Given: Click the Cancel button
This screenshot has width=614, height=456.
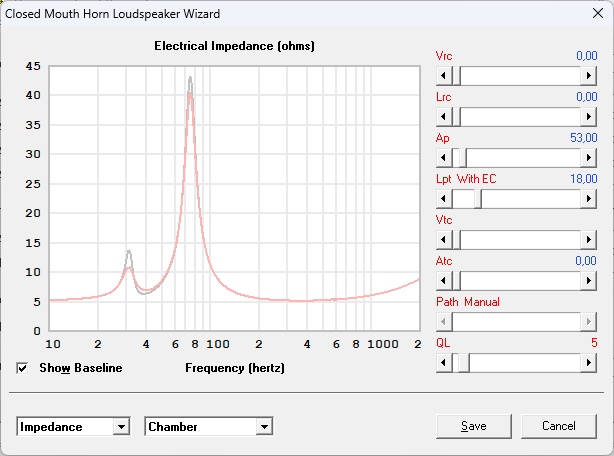Looking at the screenshot, I should click(x=559, y=426).
